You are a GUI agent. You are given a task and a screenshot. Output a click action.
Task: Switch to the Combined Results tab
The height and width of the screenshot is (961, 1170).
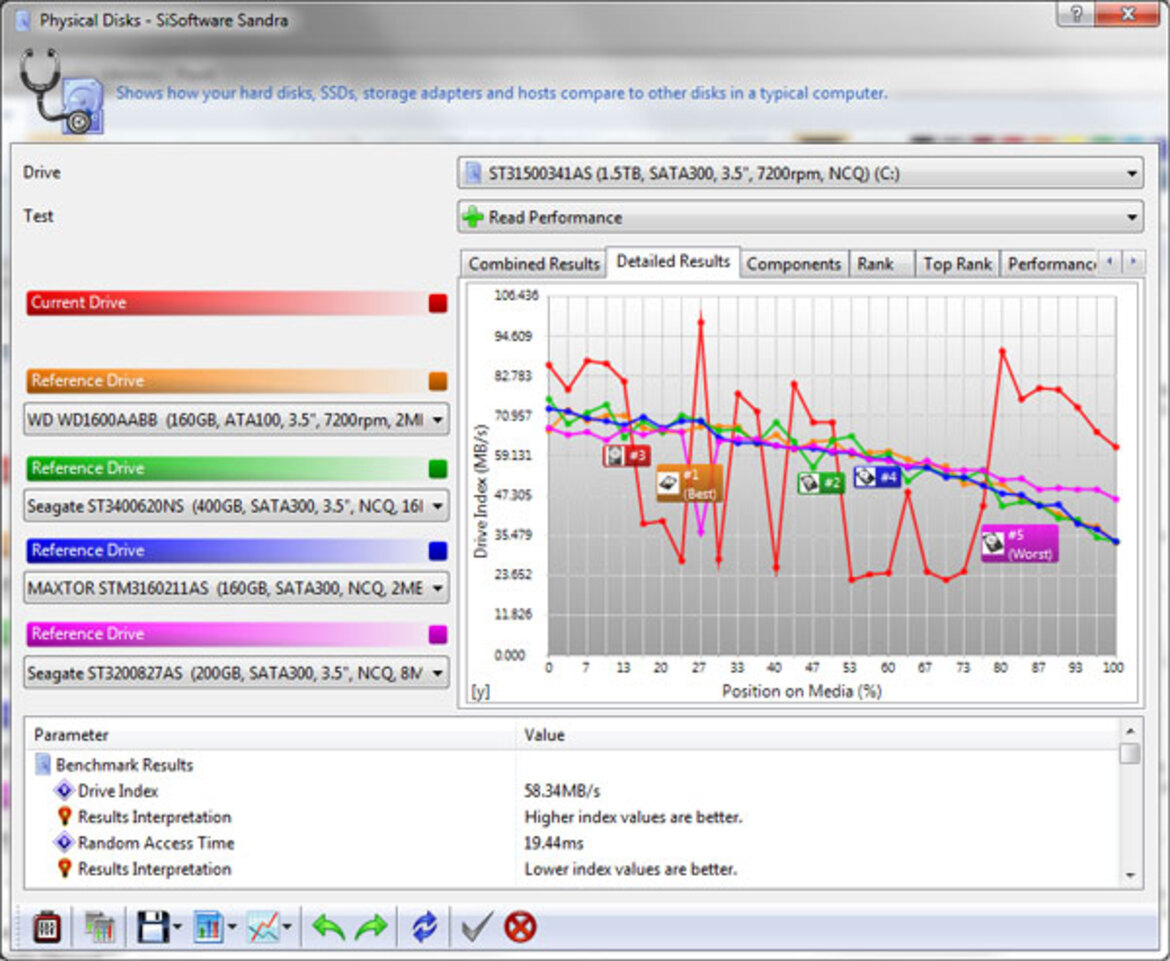pos(534,264)
